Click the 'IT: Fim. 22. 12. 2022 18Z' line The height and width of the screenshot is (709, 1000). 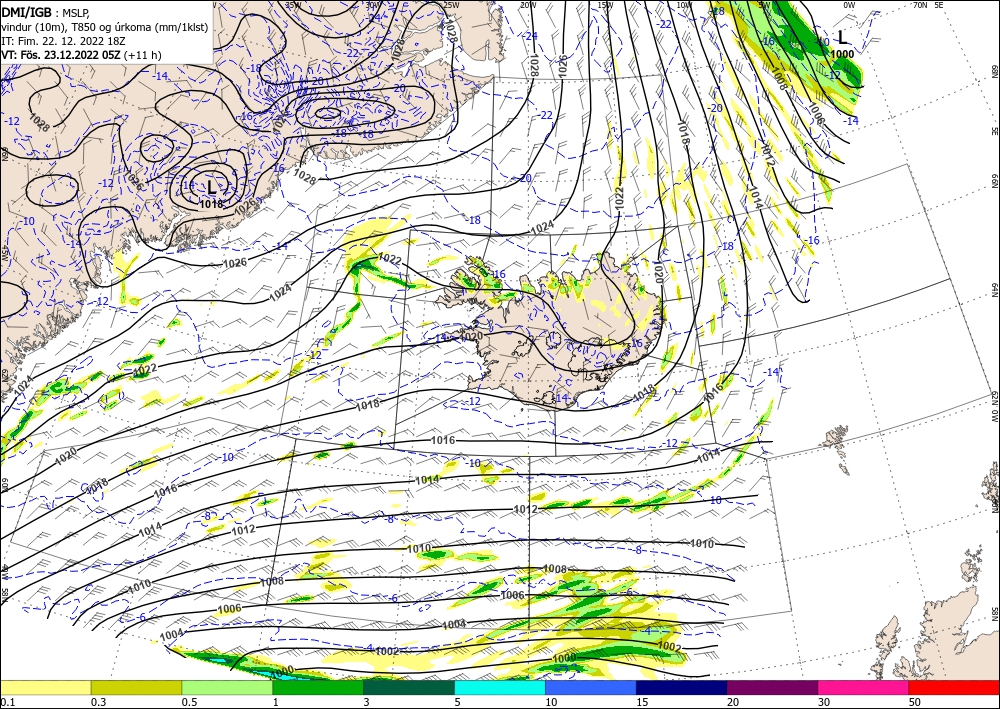(61, 41)
